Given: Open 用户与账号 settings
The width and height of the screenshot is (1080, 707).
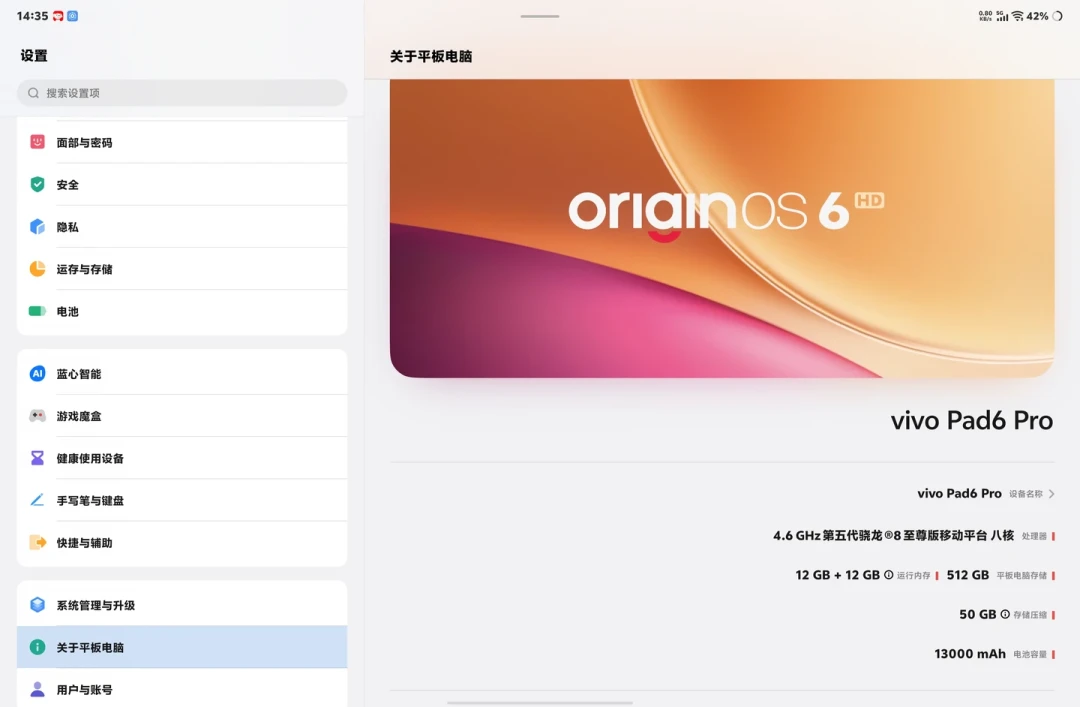Looking at the screenshot, I should pos(182,688).
